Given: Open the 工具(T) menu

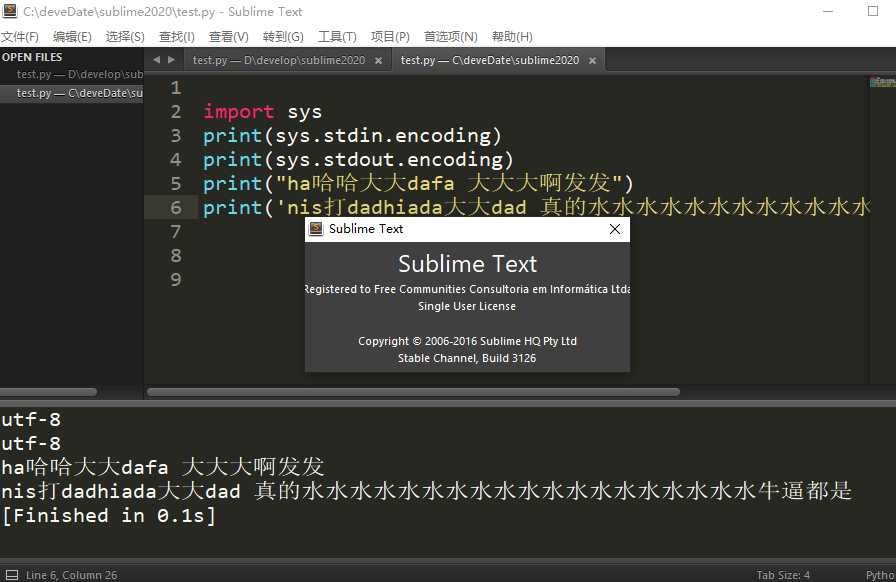Looking at the screenshot, I should point(337,37).
